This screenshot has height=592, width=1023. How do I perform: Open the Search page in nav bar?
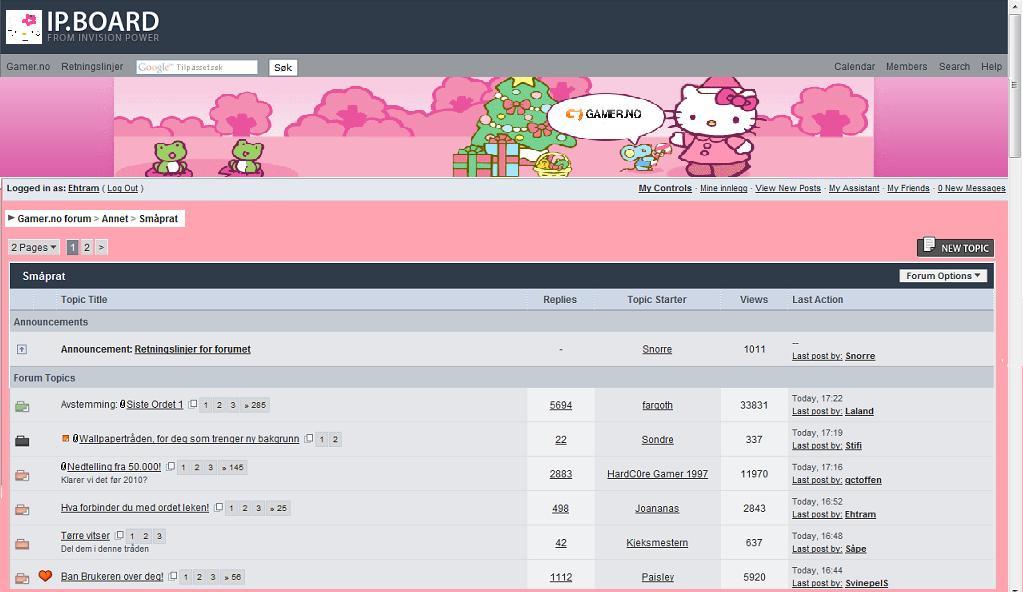pyautogui.click(x=954, y=67)
